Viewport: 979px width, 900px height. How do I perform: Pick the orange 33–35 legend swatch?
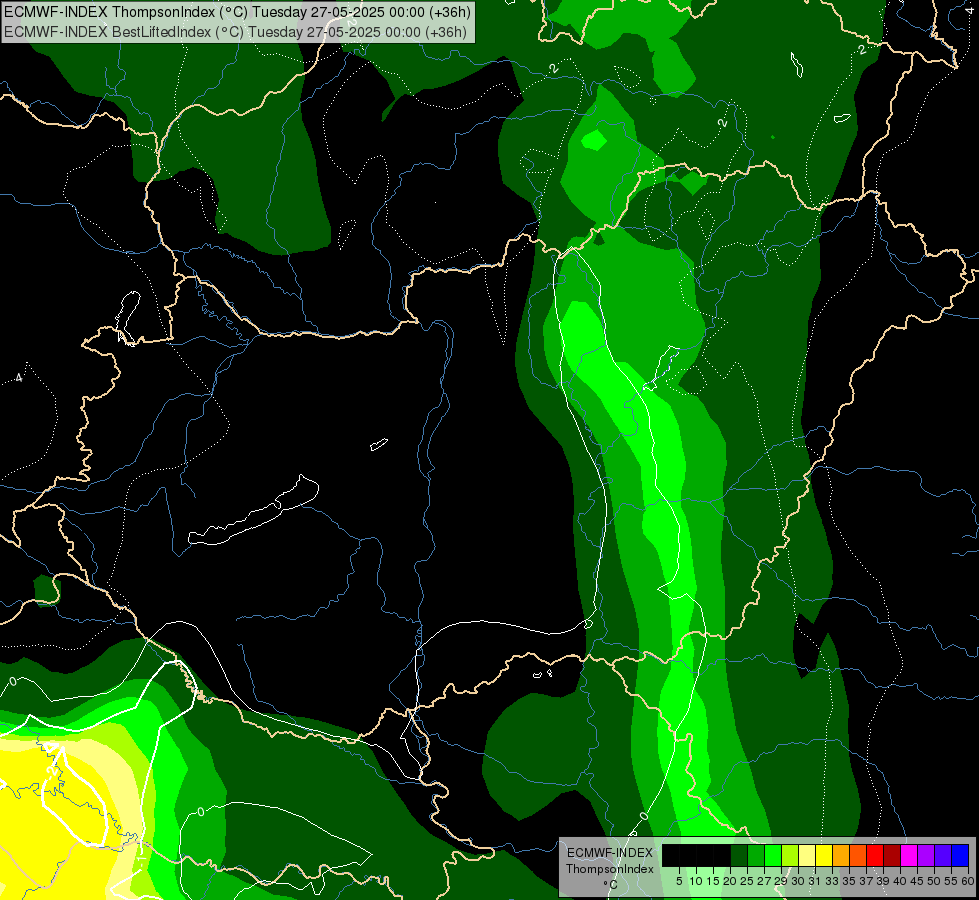841,855
